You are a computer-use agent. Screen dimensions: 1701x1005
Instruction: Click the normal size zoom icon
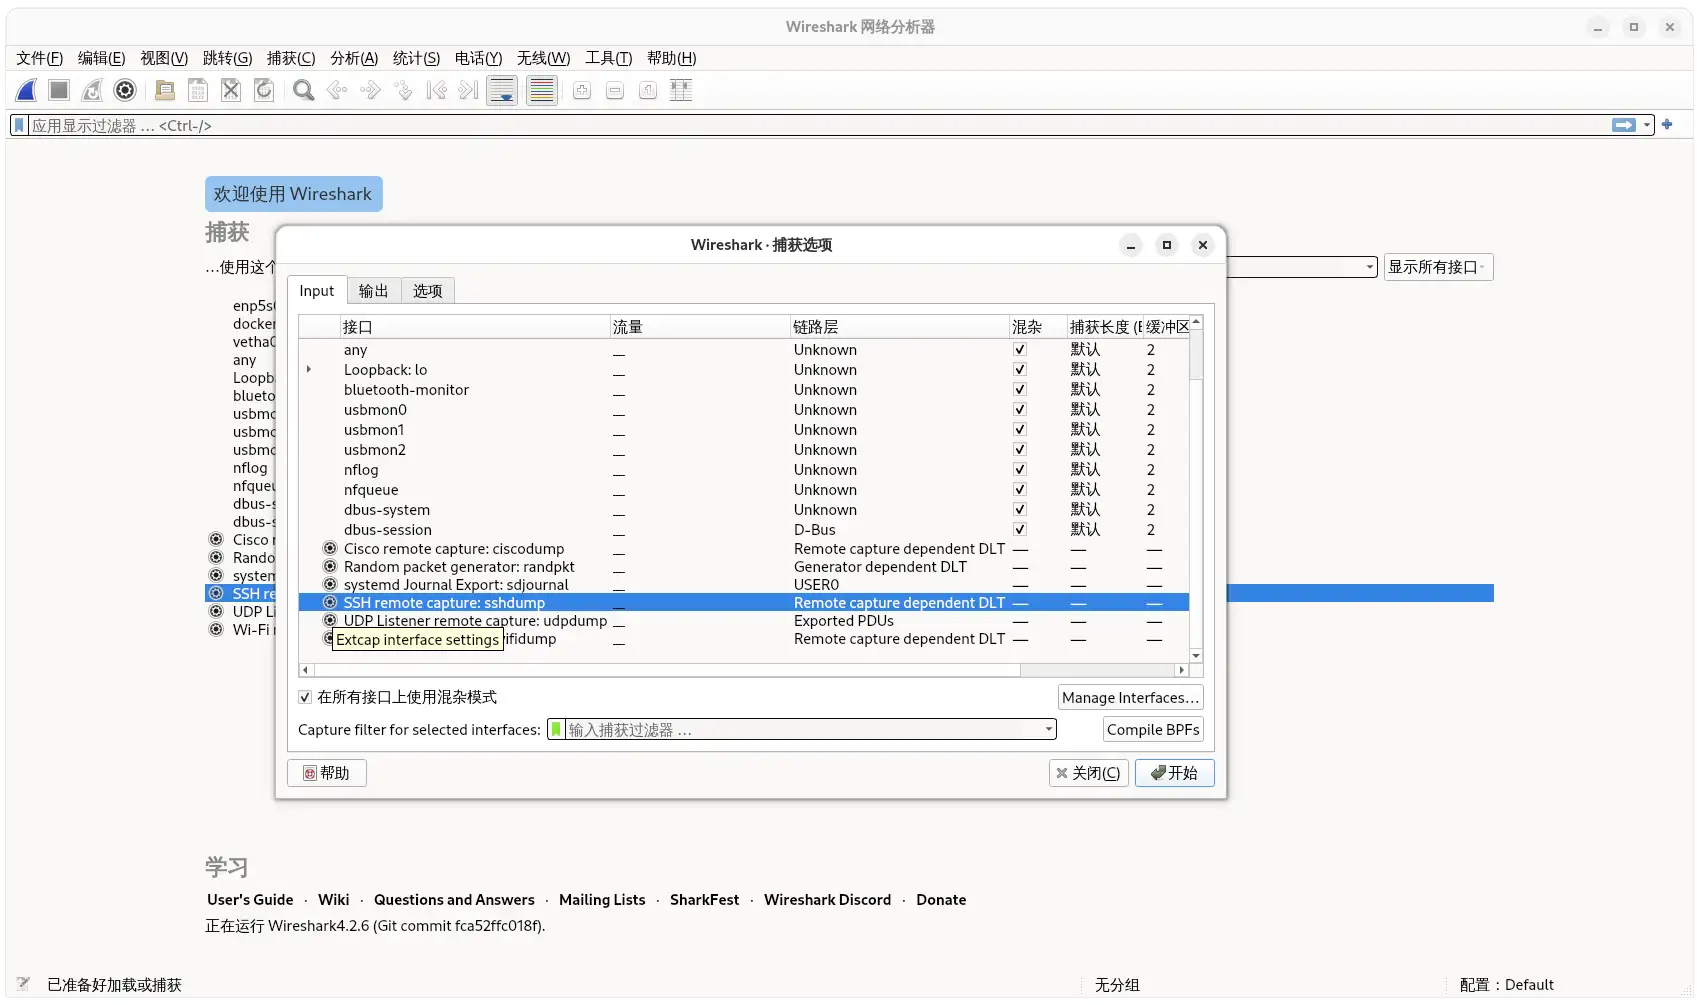pyautogui.click(x=648, y=91)
